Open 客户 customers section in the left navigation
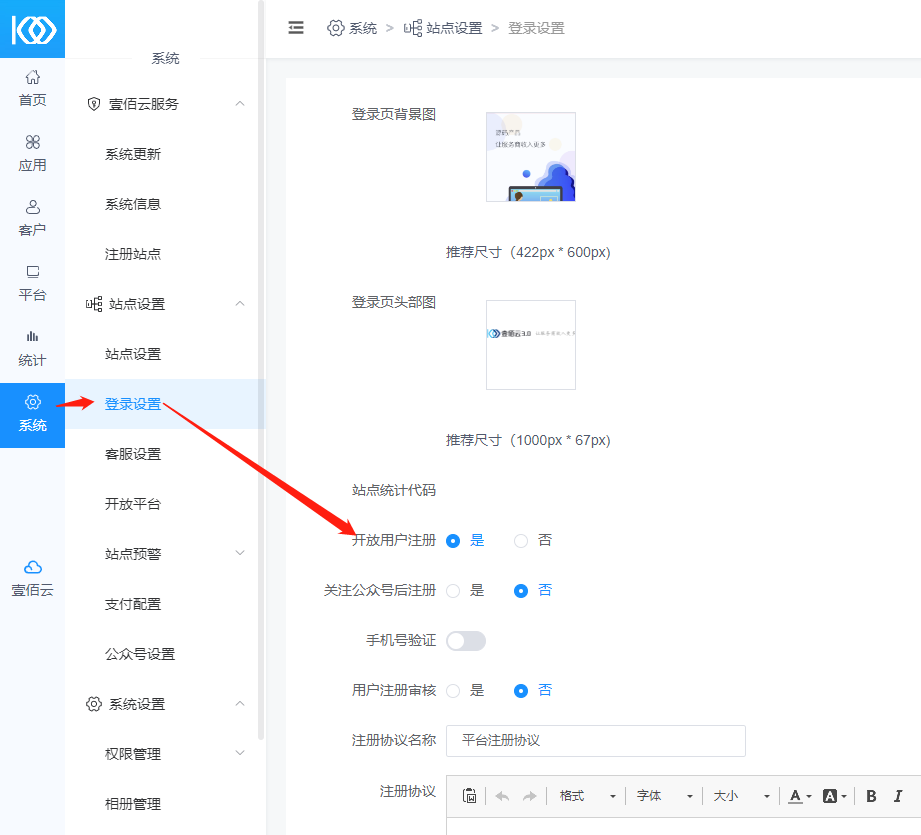 (x=32, y=218)
